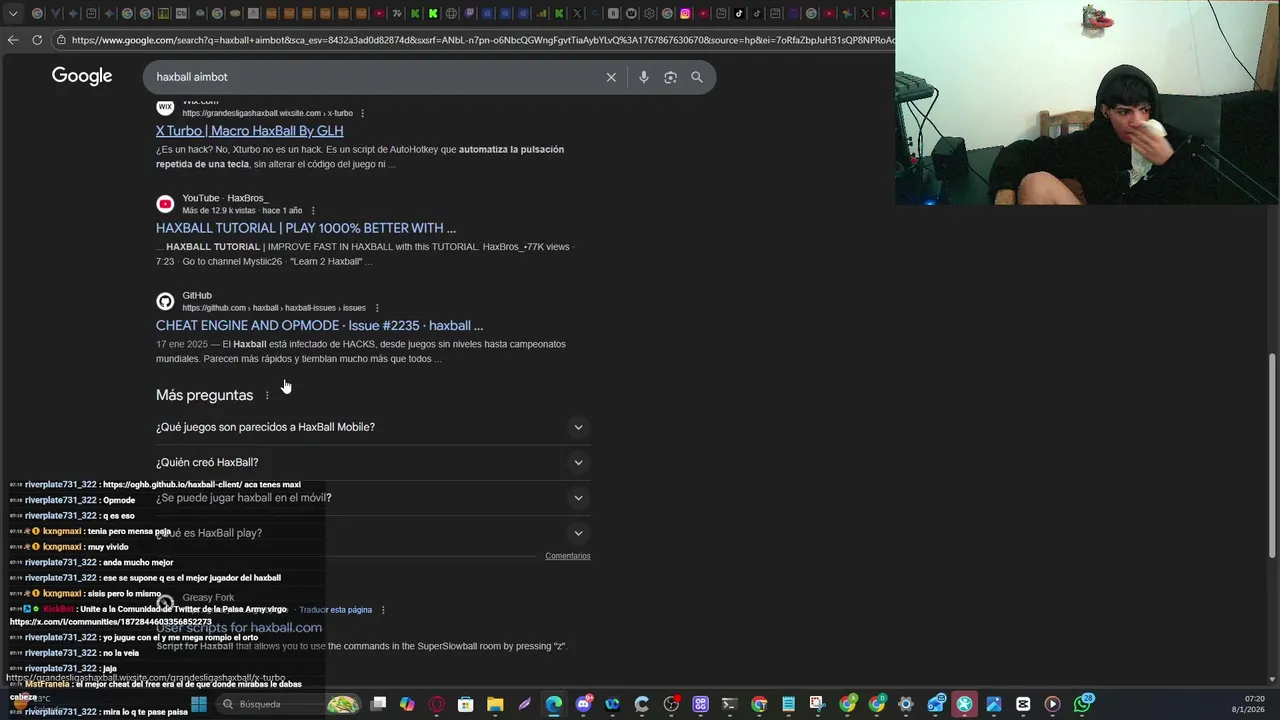Click Traducir esta página link
Viewport: 1280px width, 720px height.
[x=335, y=610]
